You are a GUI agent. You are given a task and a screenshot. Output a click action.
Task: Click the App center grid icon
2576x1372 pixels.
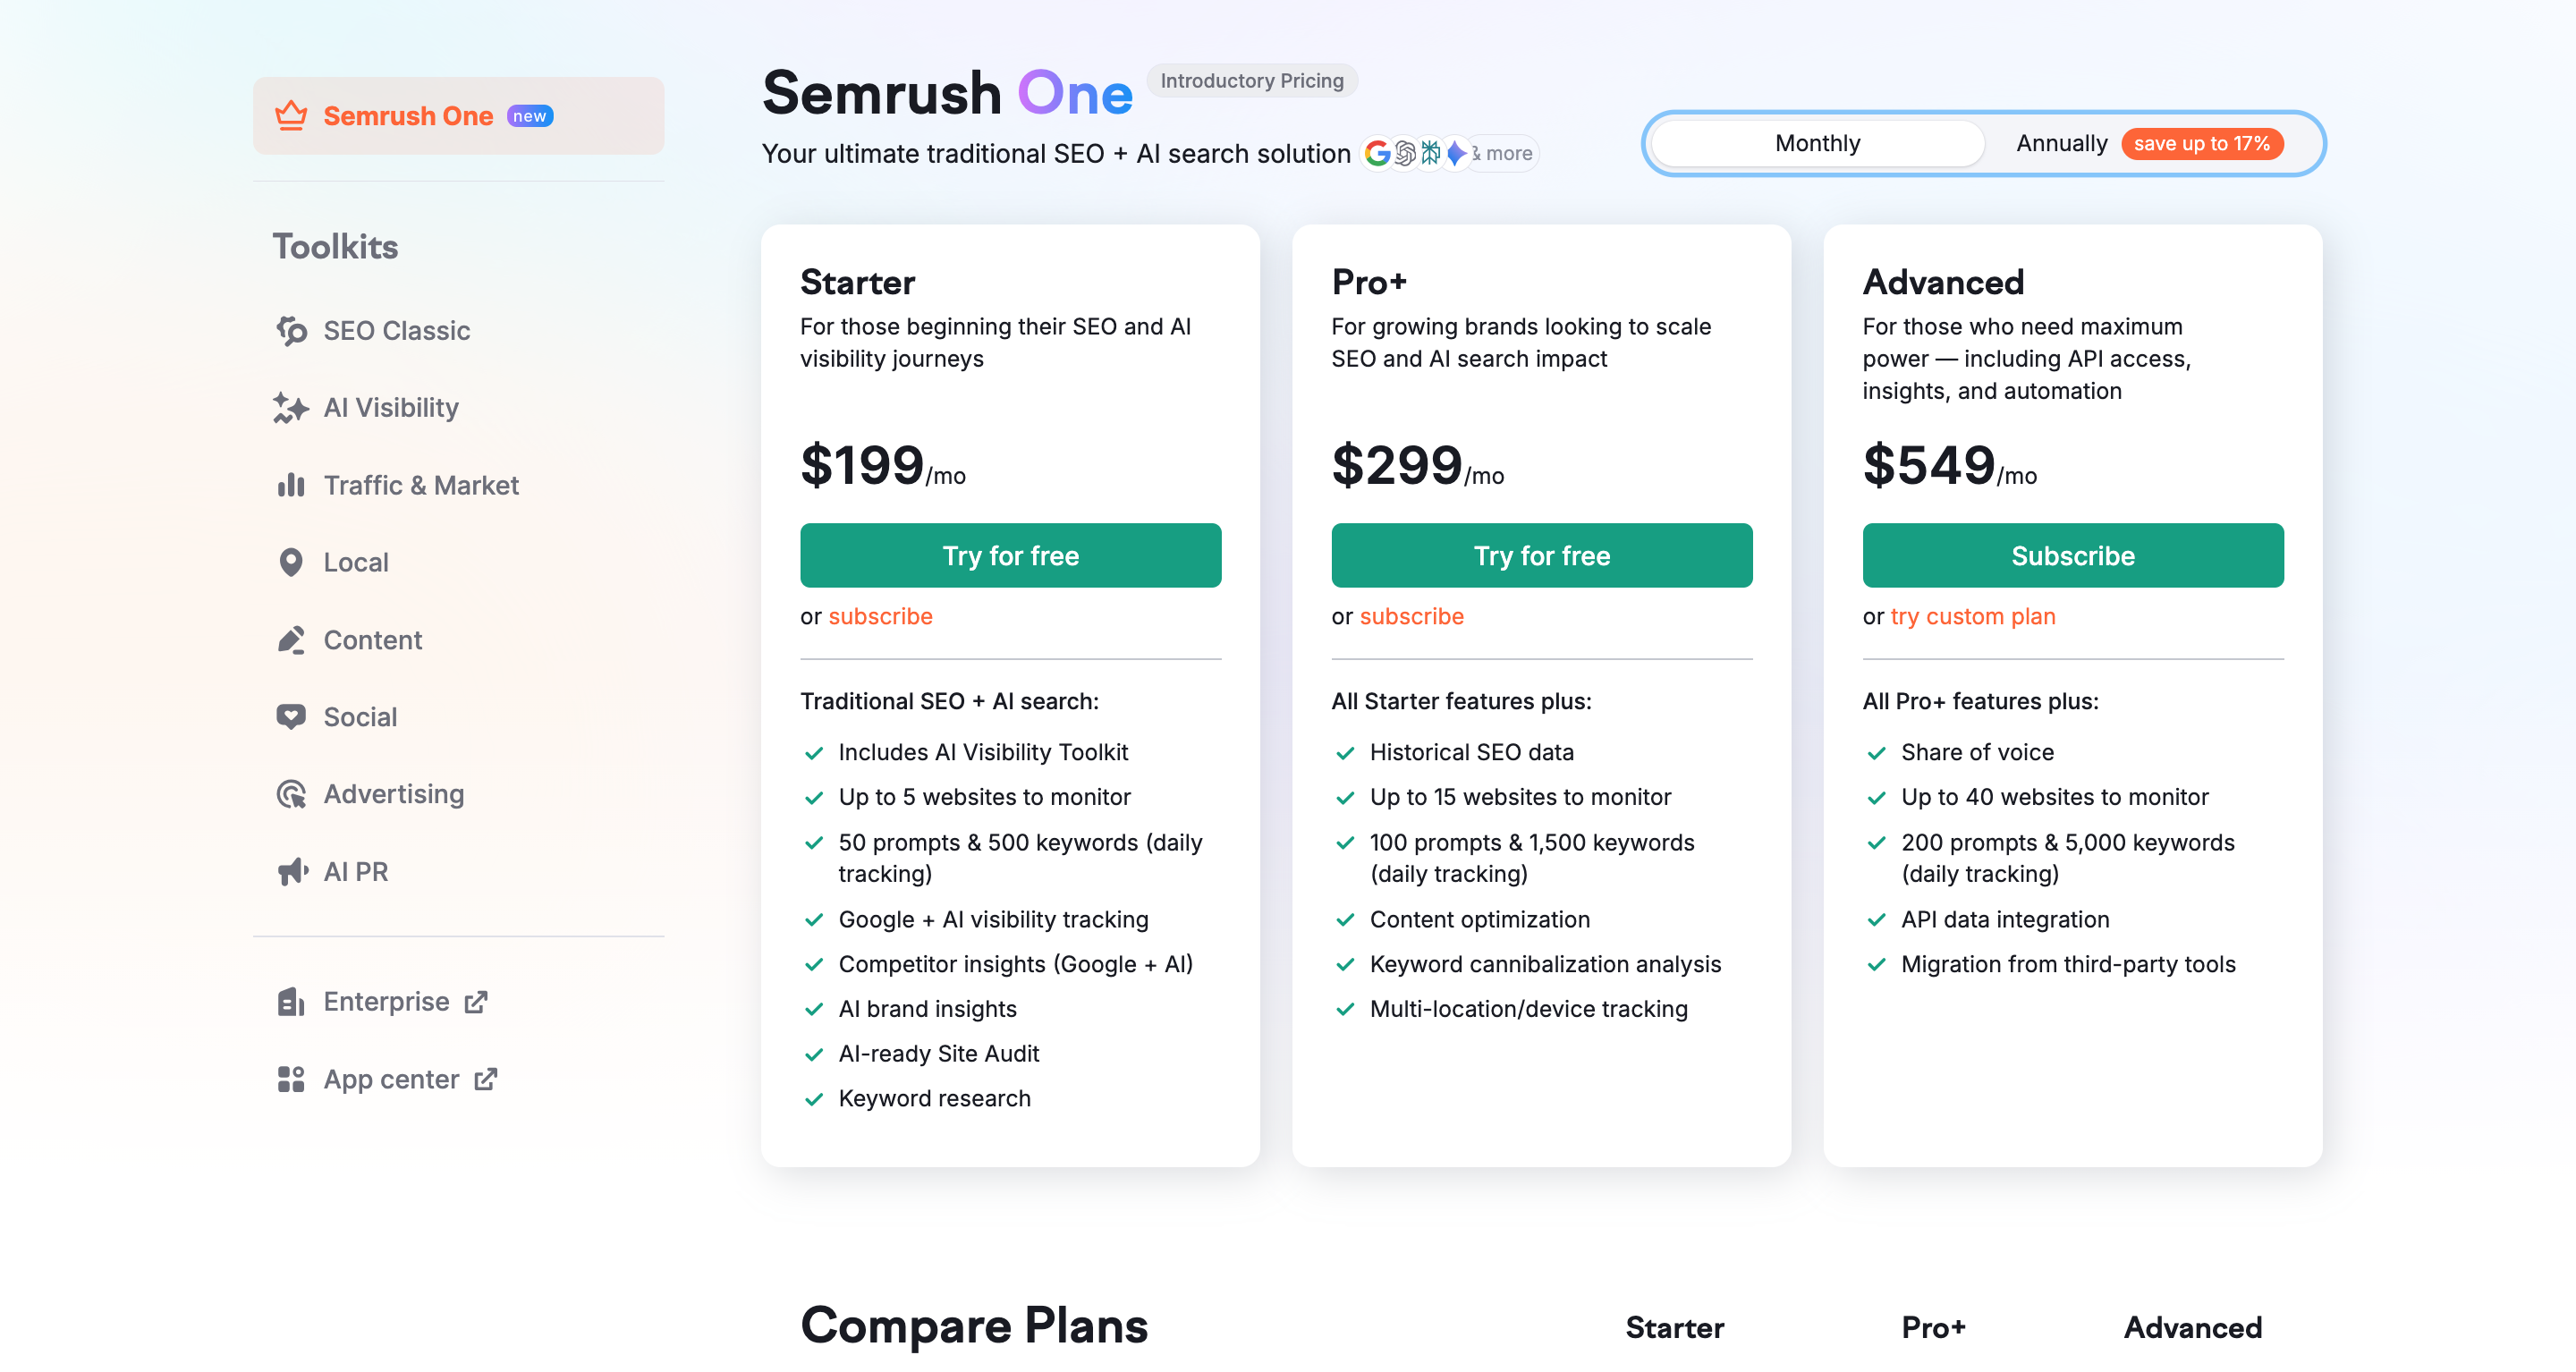click(x=291, y=1080)
